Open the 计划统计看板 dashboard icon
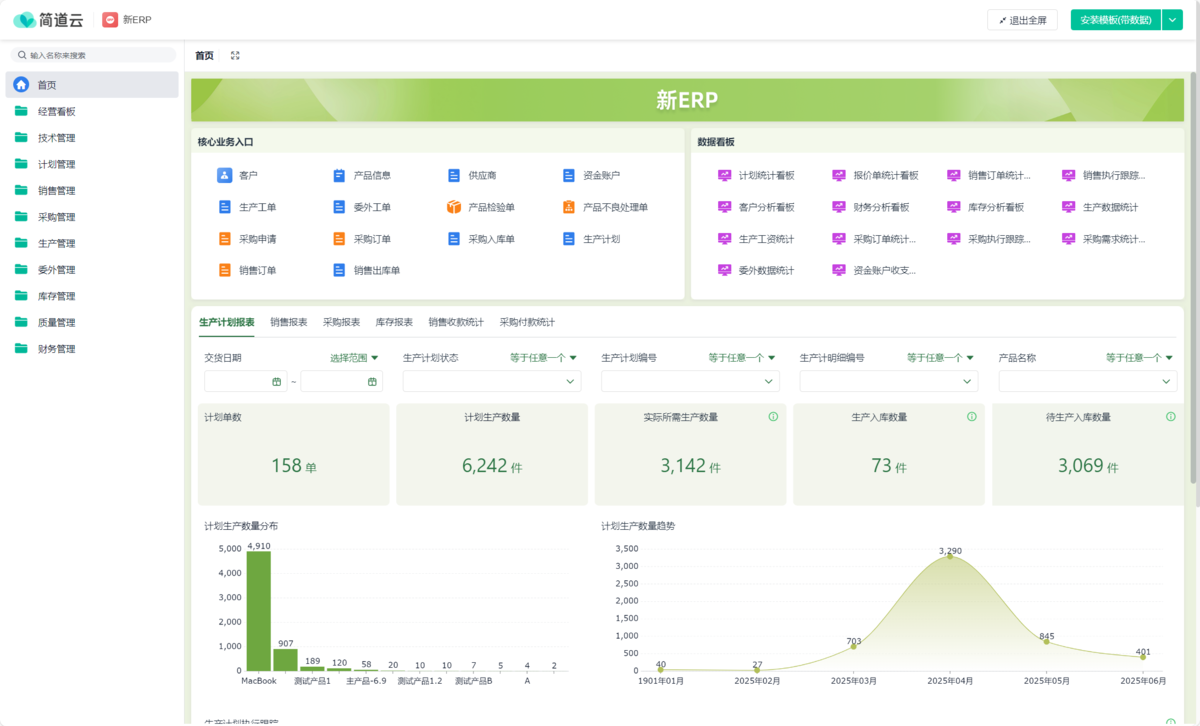 pos(725,175)
